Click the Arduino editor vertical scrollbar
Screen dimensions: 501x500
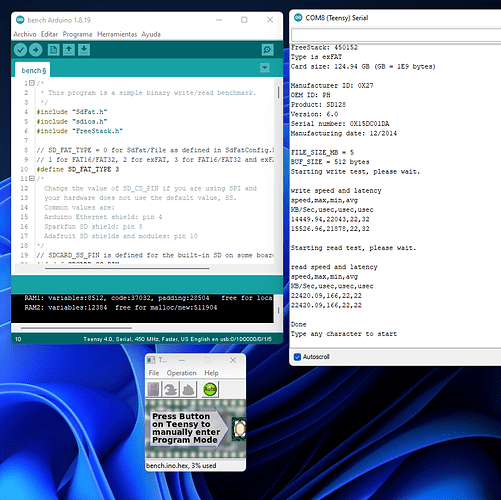[x=278, y=92]
